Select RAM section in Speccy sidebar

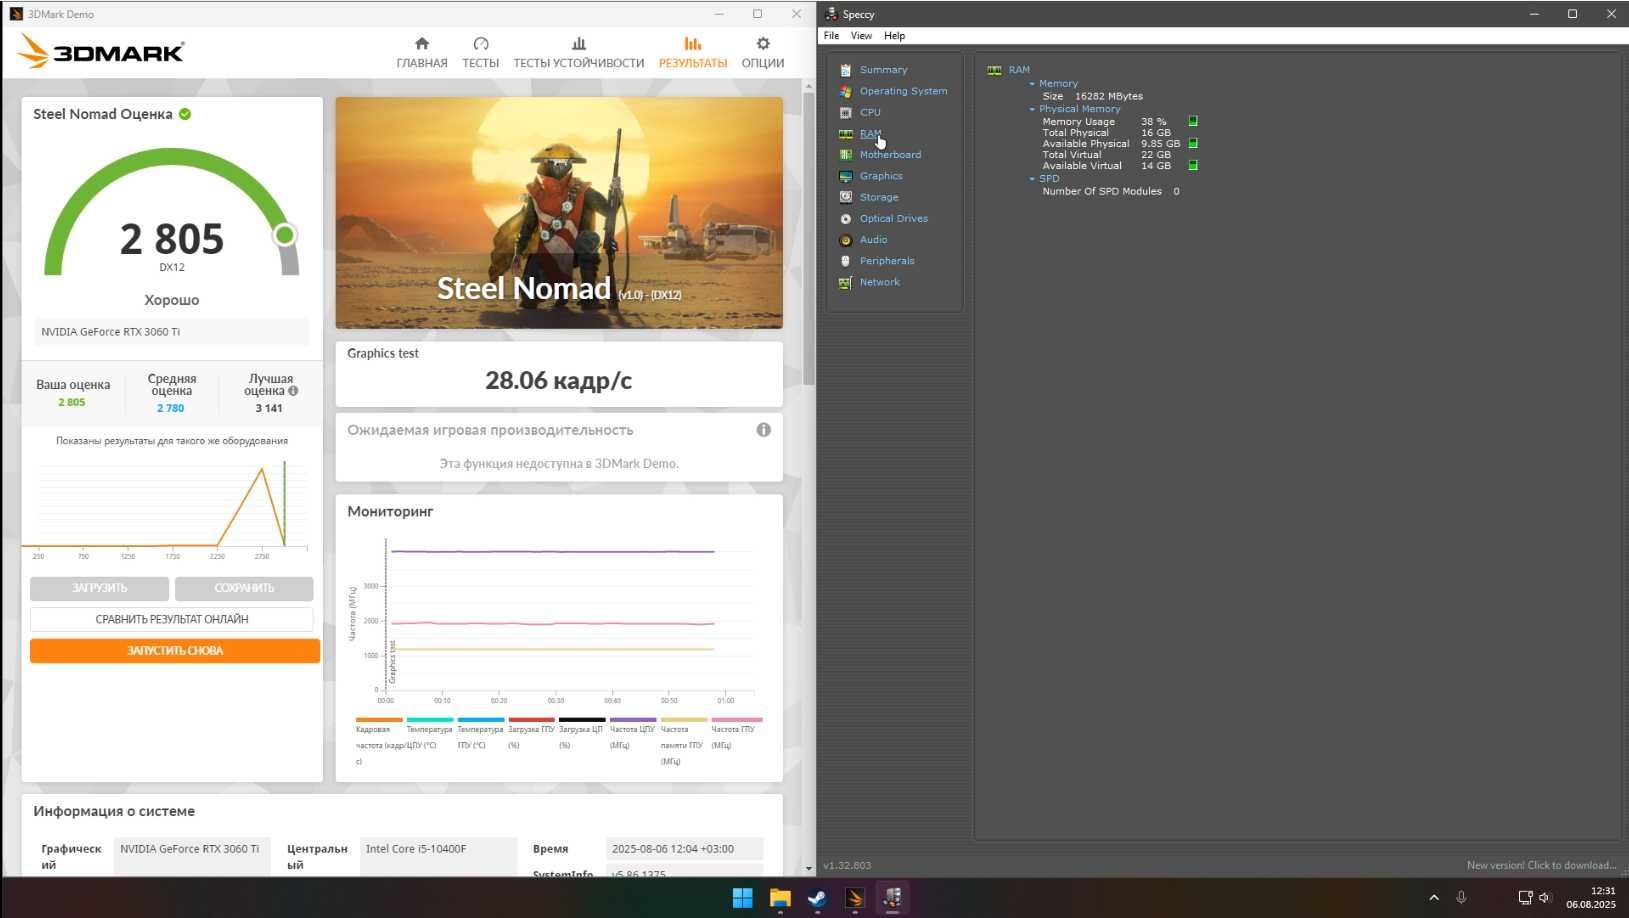point(870,134)
